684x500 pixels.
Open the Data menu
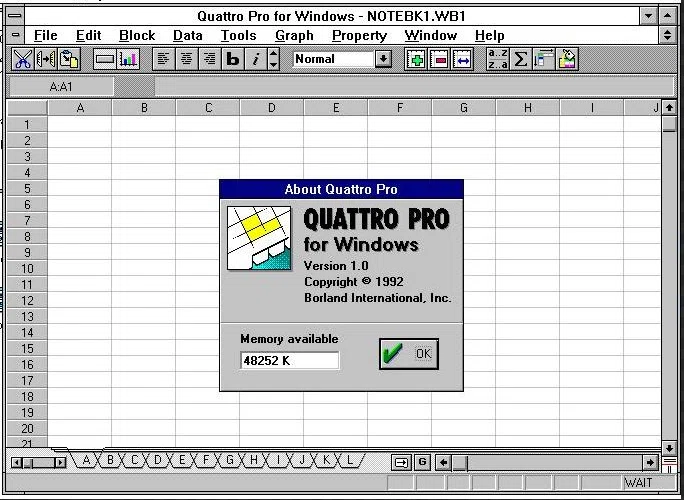click(188, 35)
